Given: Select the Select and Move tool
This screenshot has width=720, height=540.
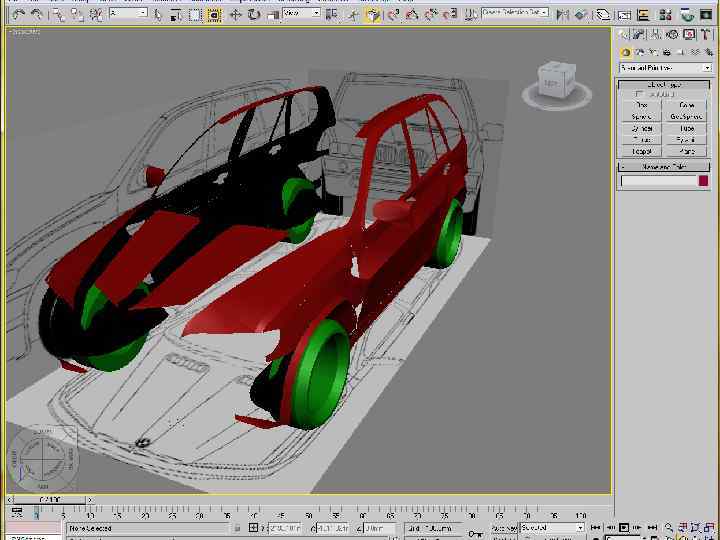Looking at the screenshot, I should [236, 14].
